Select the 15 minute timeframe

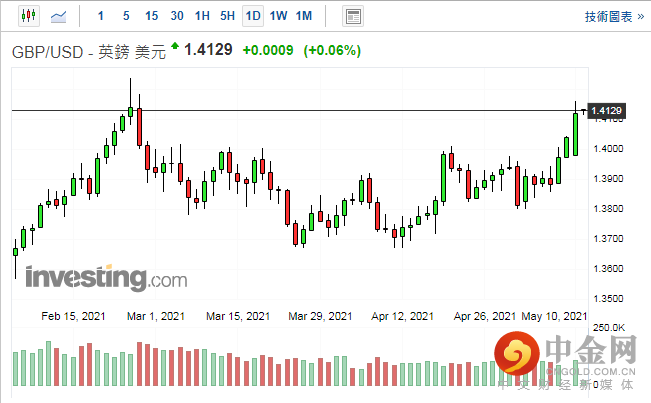tap(151, 16)
